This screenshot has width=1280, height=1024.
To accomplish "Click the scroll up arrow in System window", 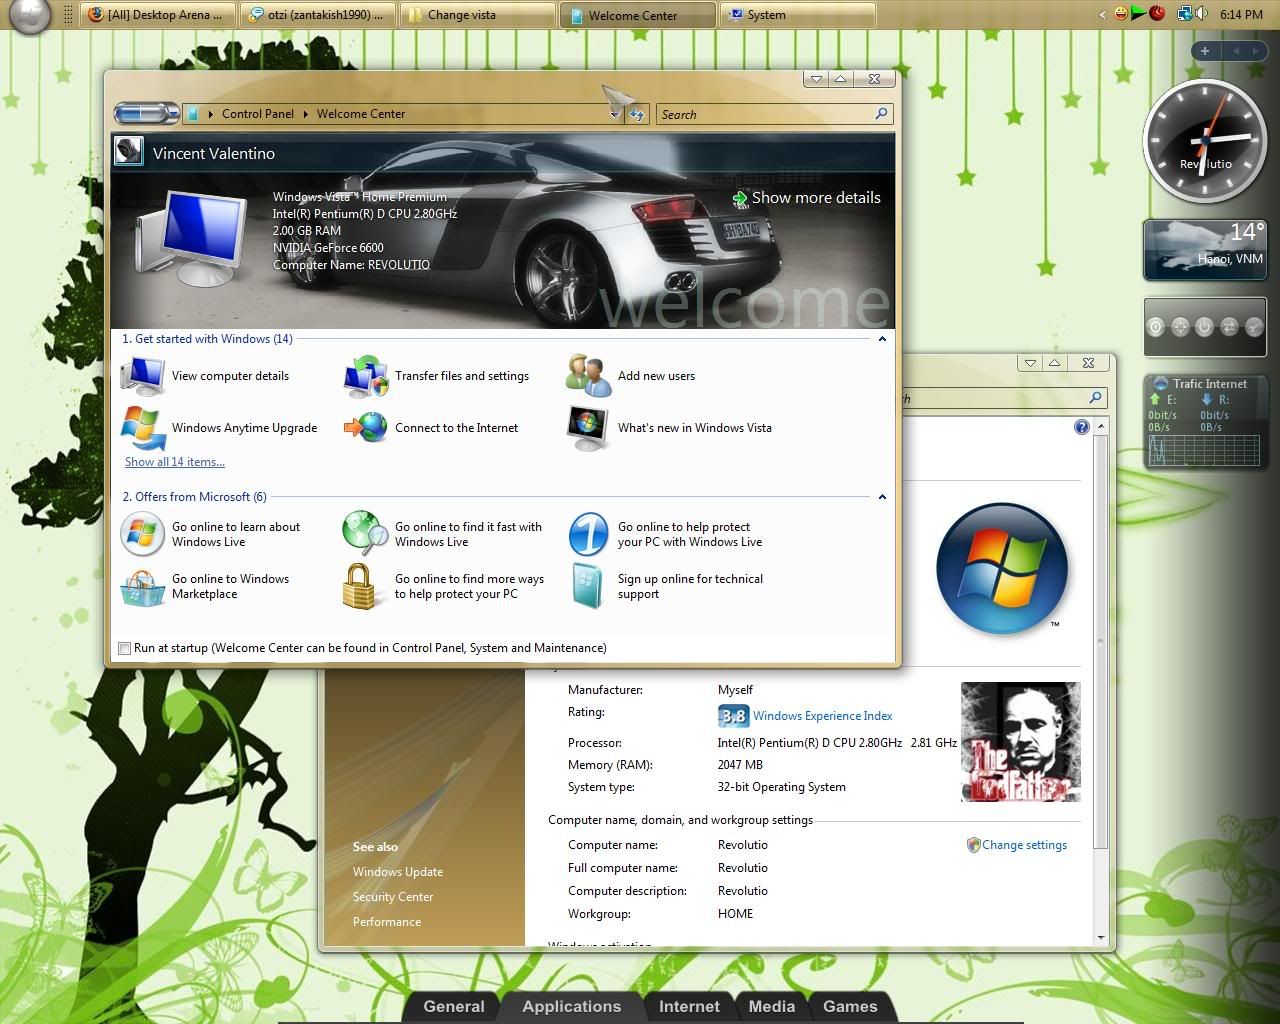I will click(x=1101, y=426).
